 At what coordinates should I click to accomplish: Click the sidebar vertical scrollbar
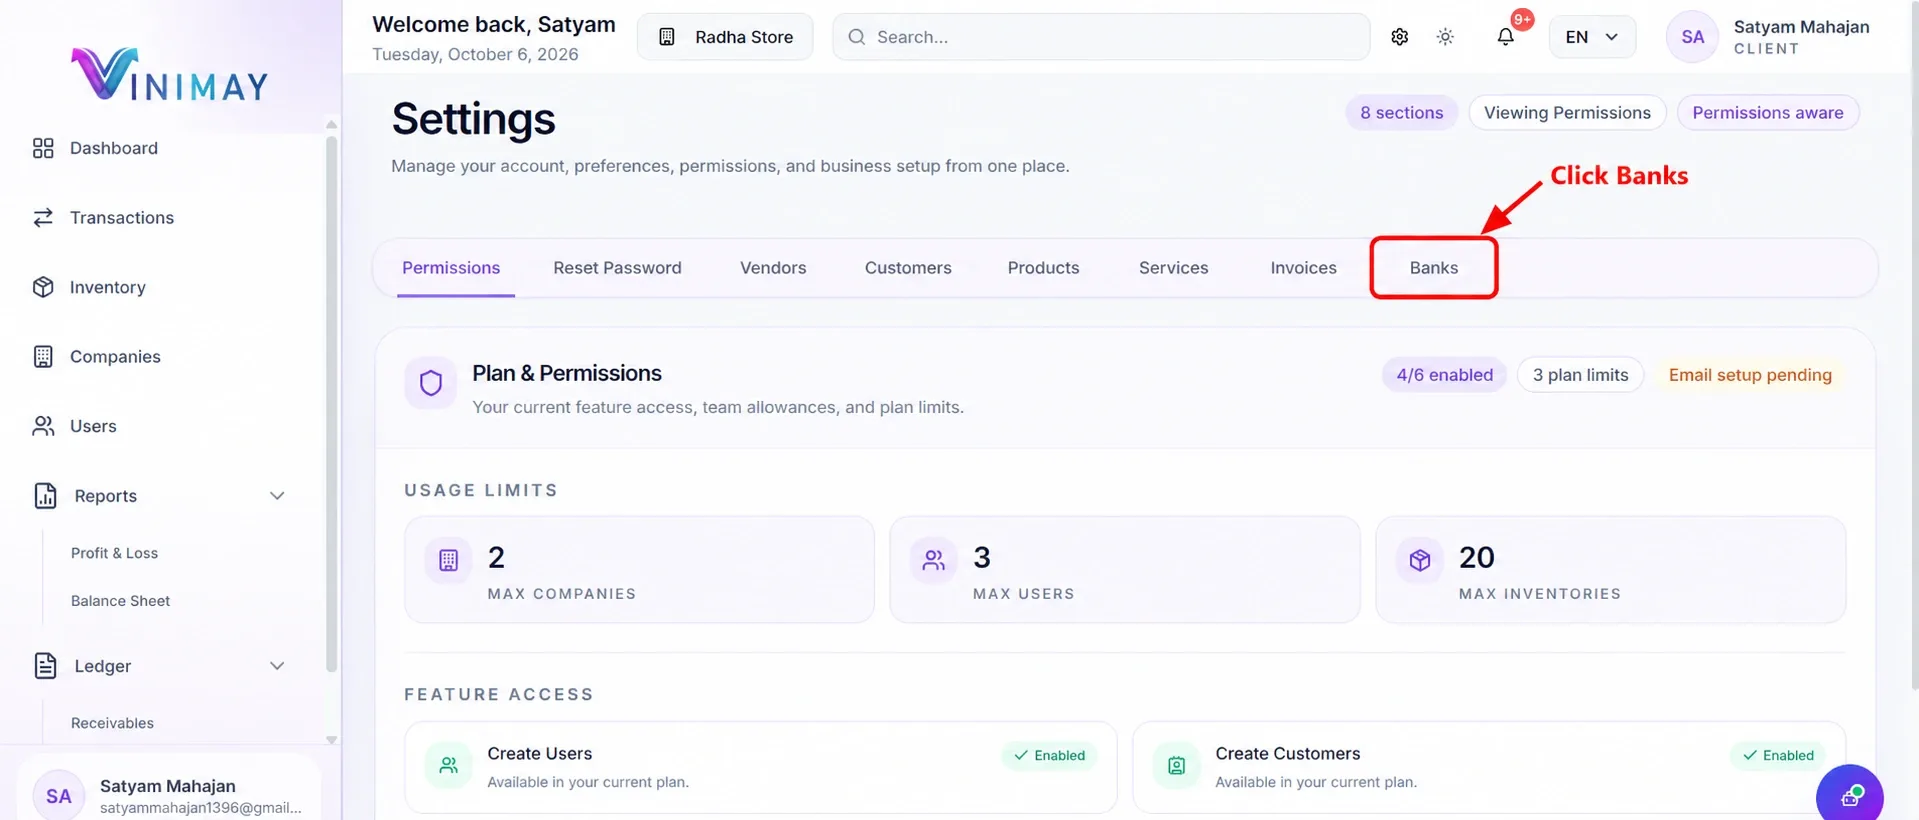pos(331,405)
